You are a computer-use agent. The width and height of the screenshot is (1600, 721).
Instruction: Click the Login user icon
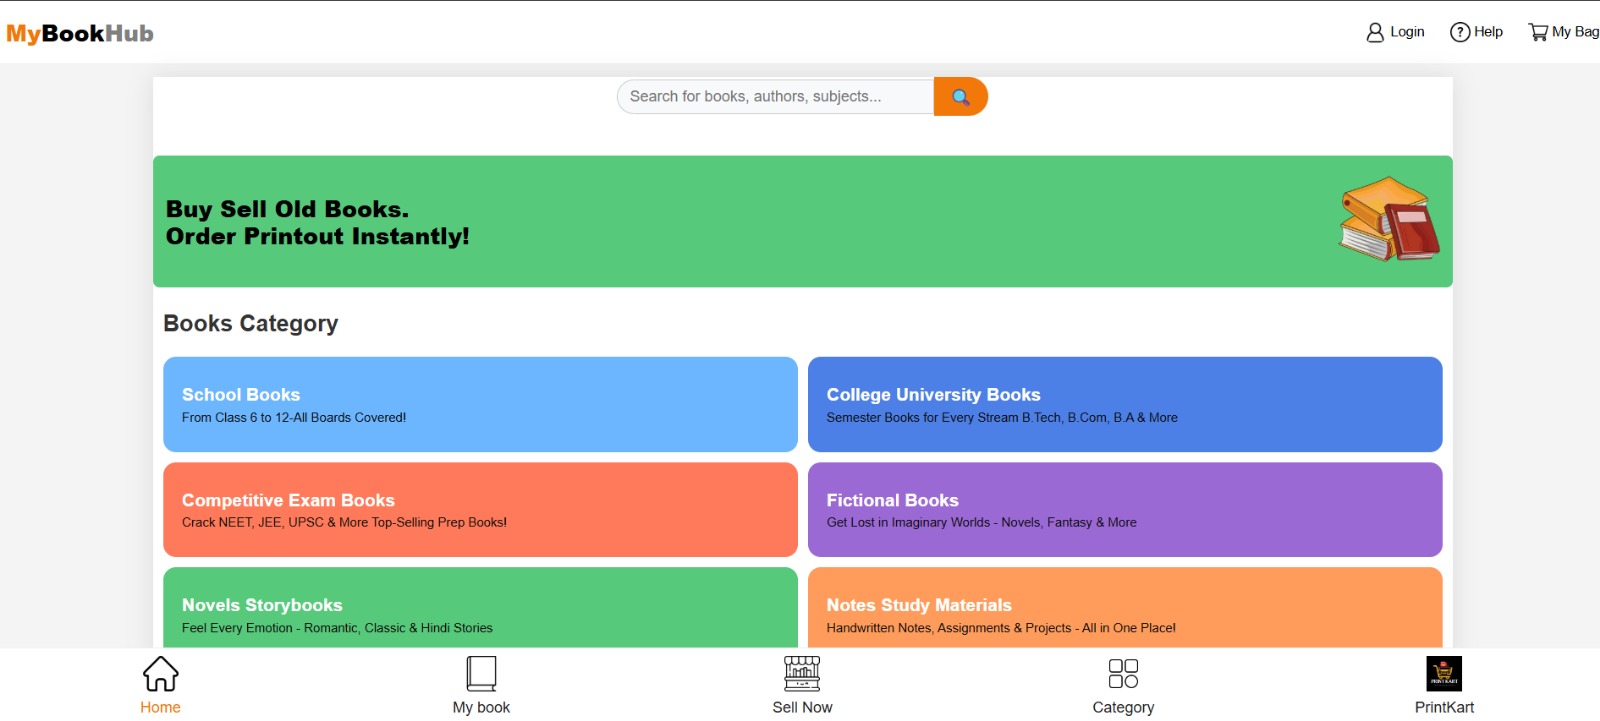pos(1375,32)
